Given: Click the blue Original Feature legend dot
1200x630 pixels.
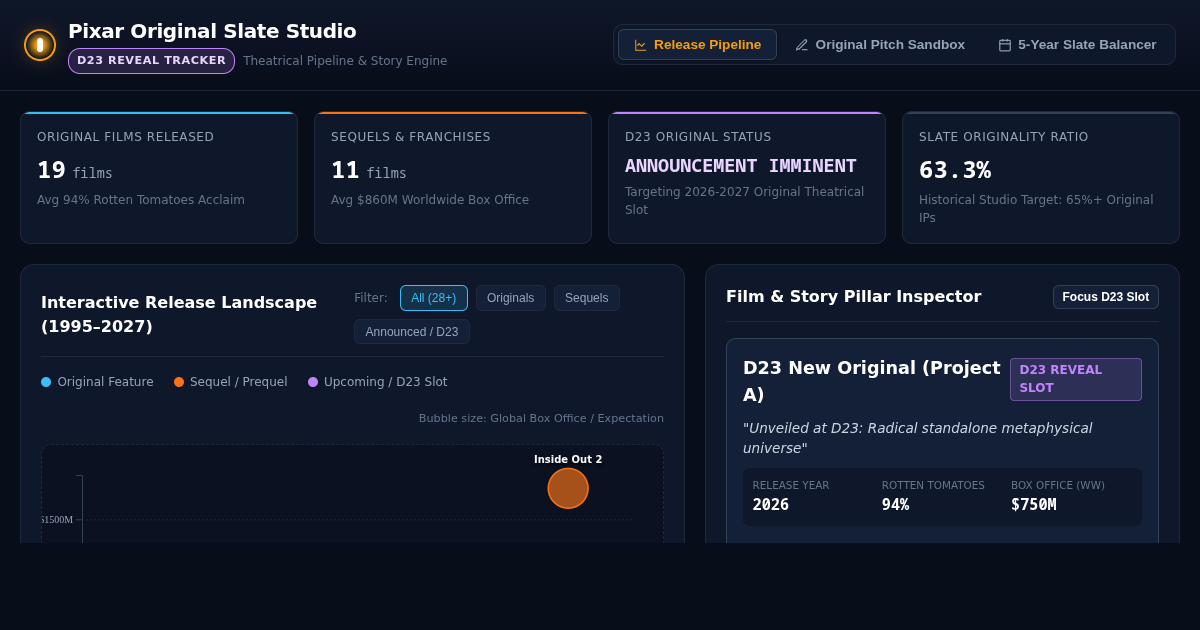Looking at the screenshot, I should point(46,382).
